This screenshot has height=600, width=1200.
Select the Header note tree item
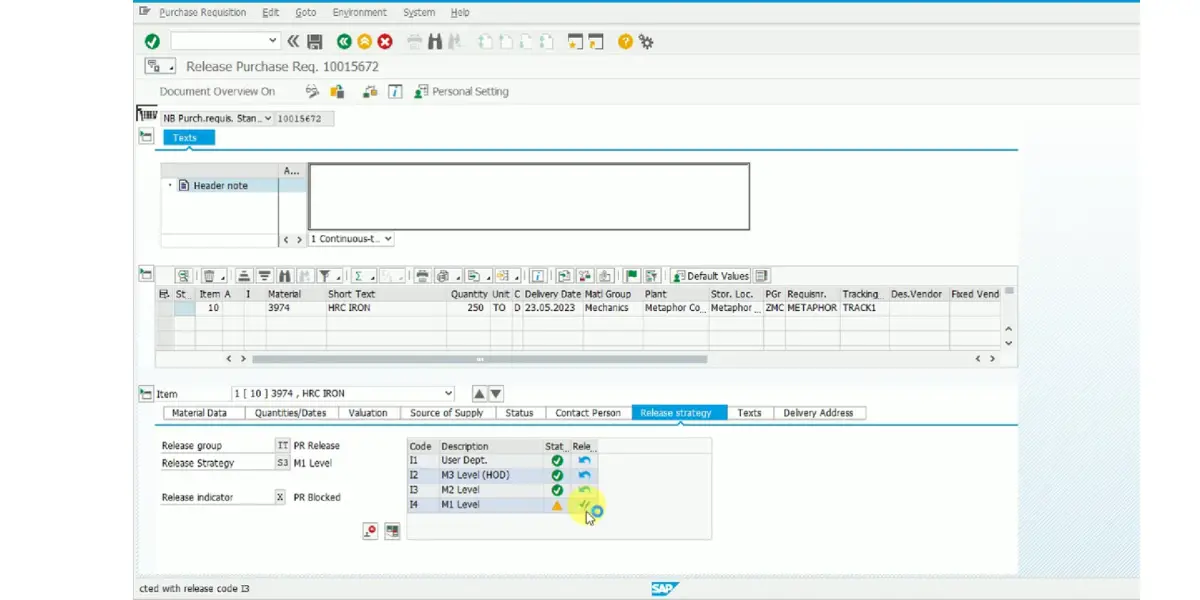click(221, 186)
